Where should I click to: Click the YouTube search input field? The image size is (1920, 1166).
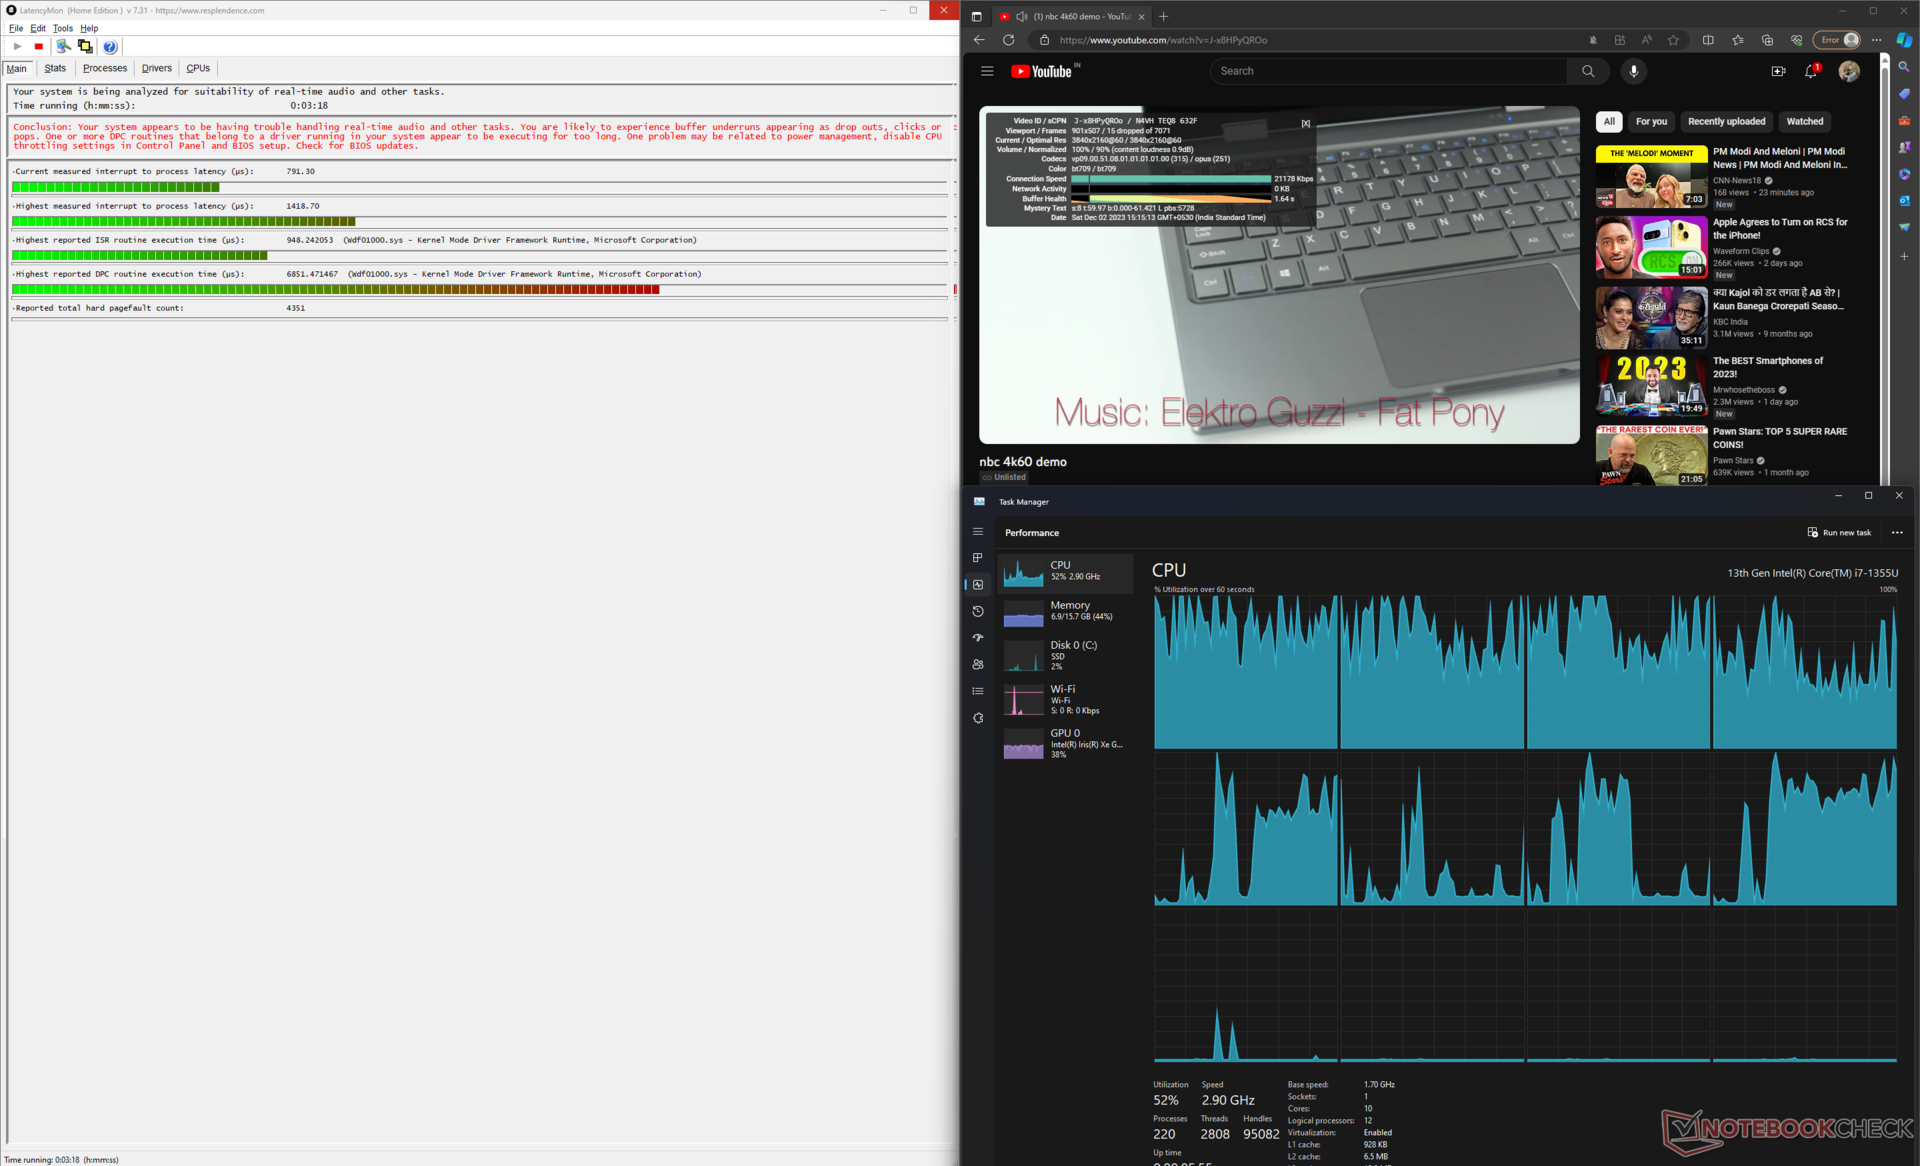pos(1388,71)
